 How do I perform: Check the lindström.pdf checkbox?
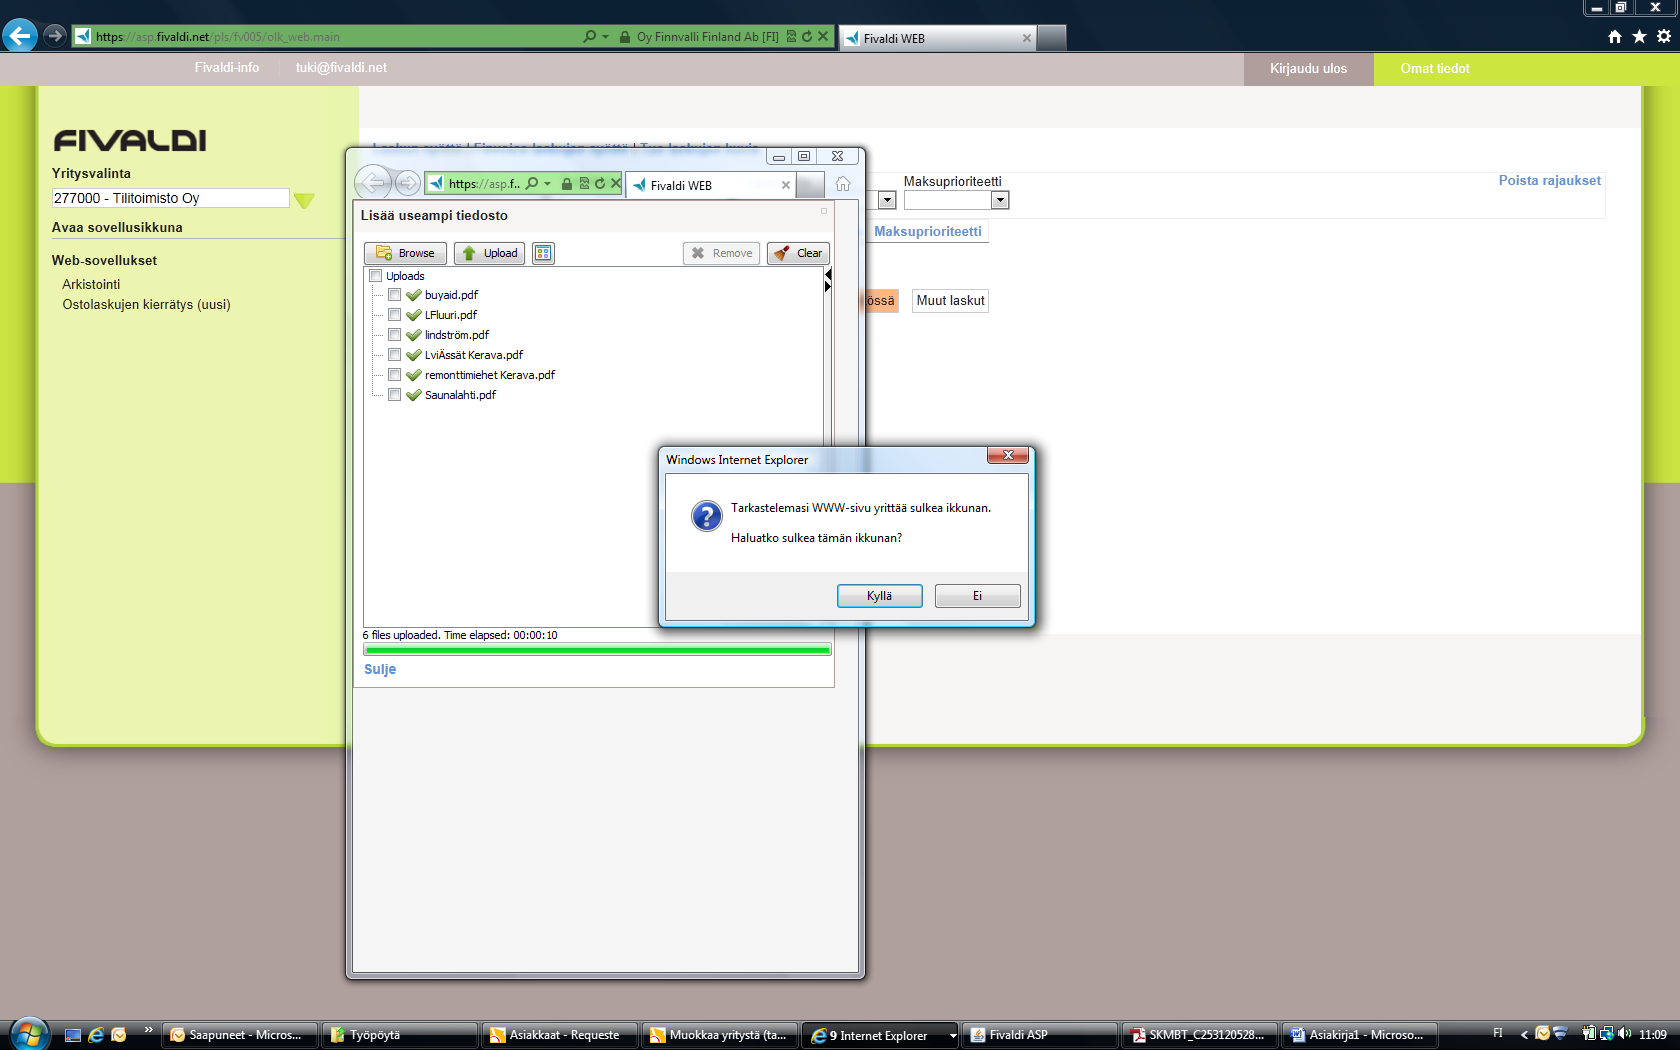pos(394,335)
